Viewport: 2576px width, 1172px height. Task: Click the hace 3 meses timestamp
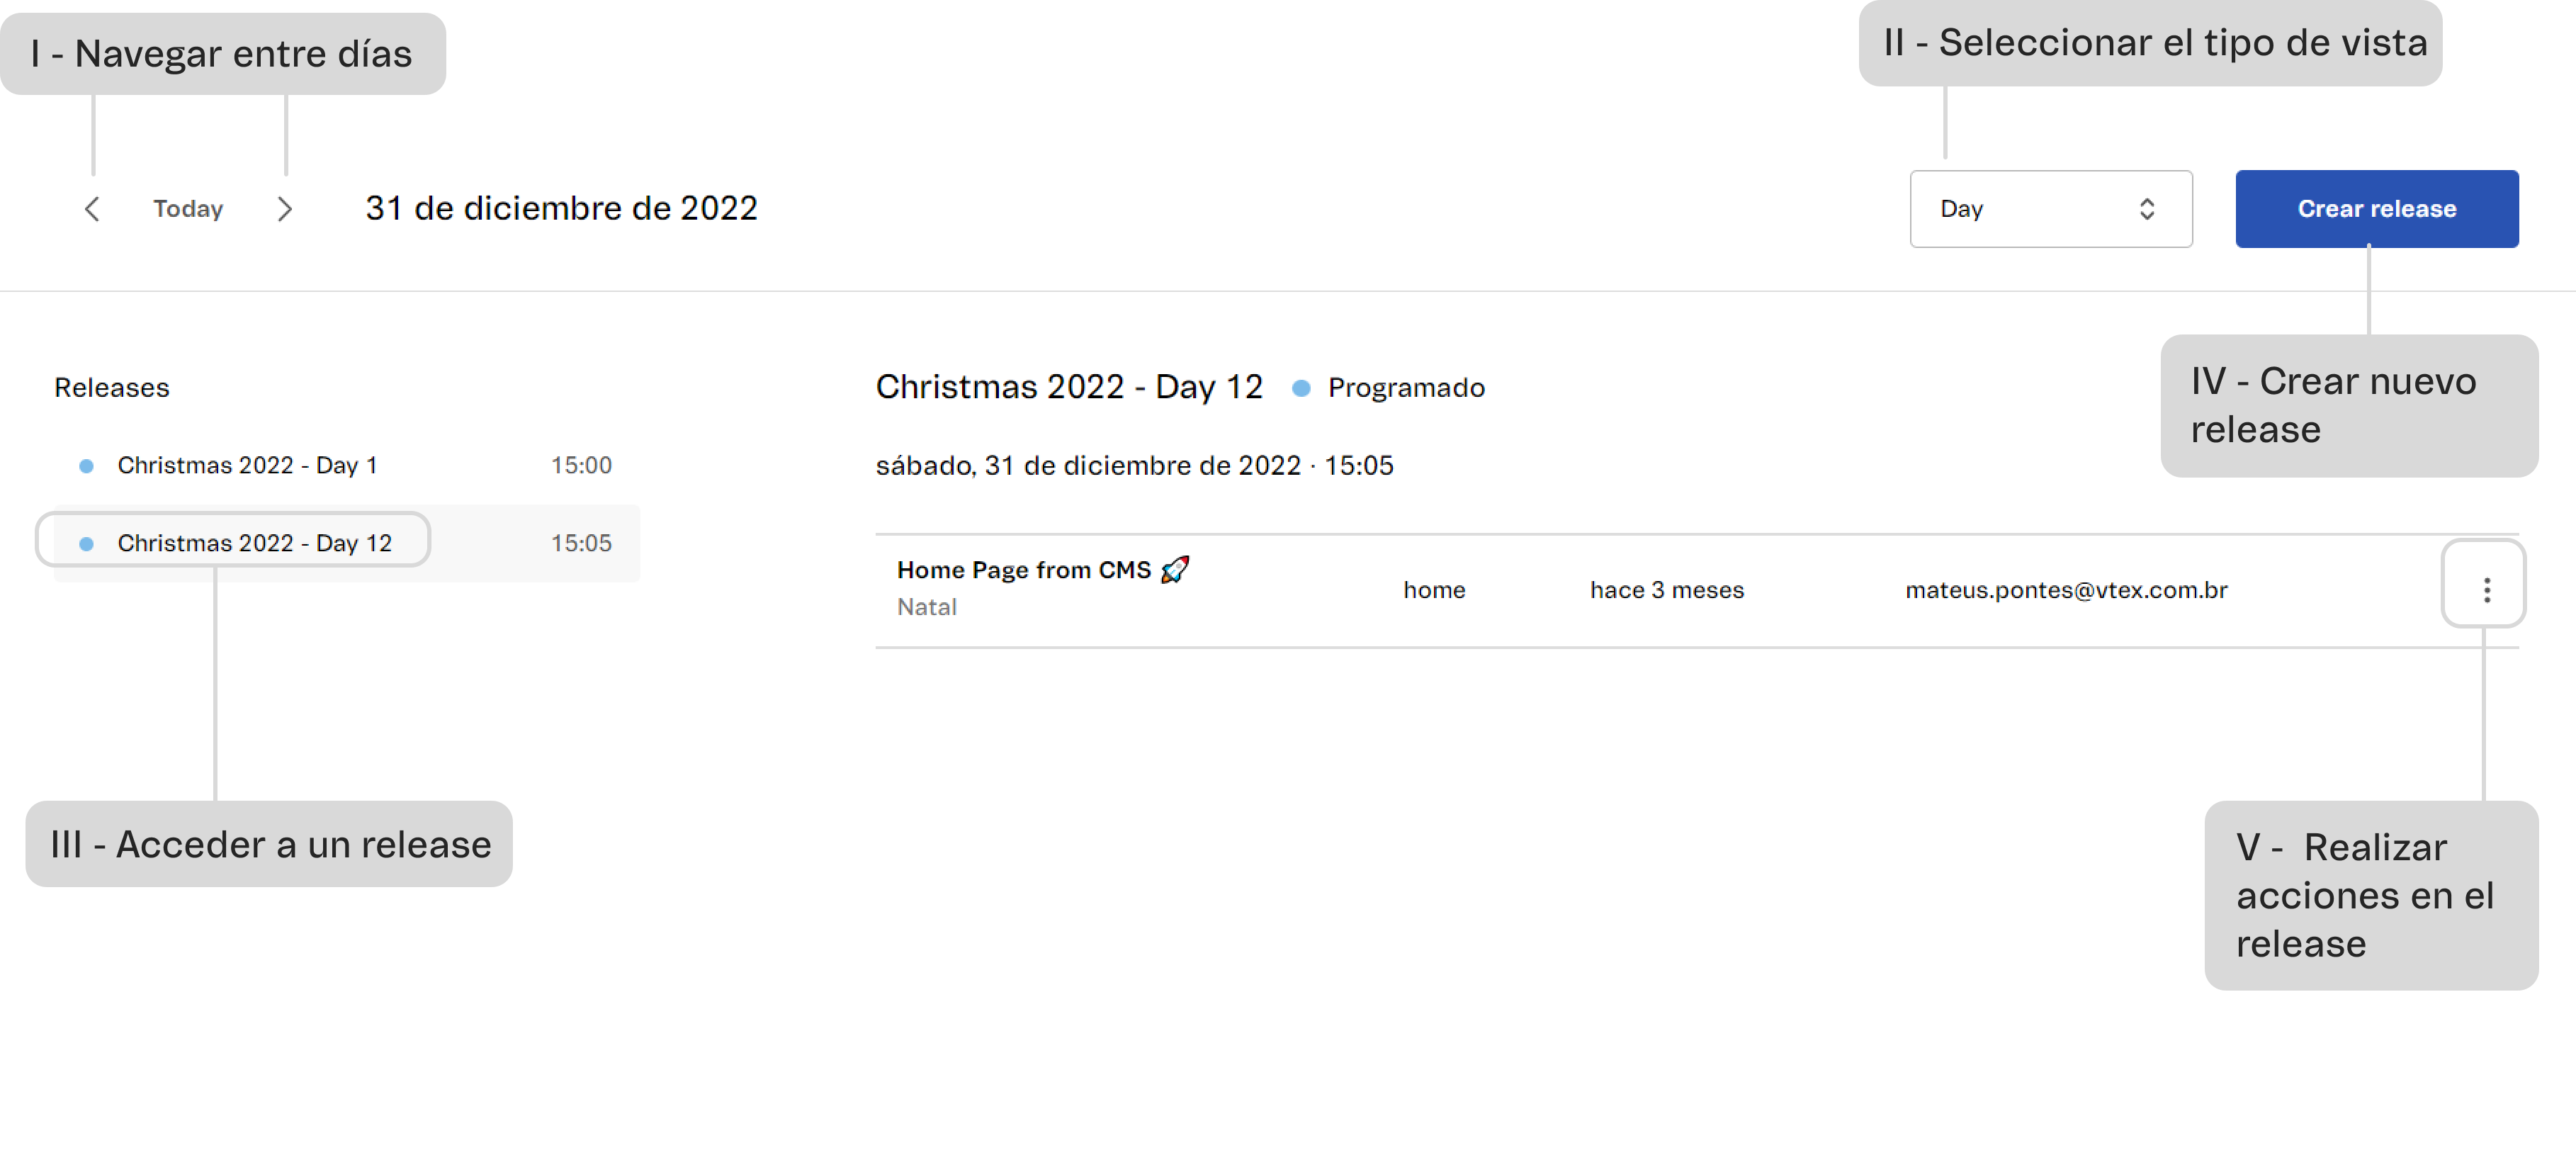pyautogui.click(x=1667, y=590)
